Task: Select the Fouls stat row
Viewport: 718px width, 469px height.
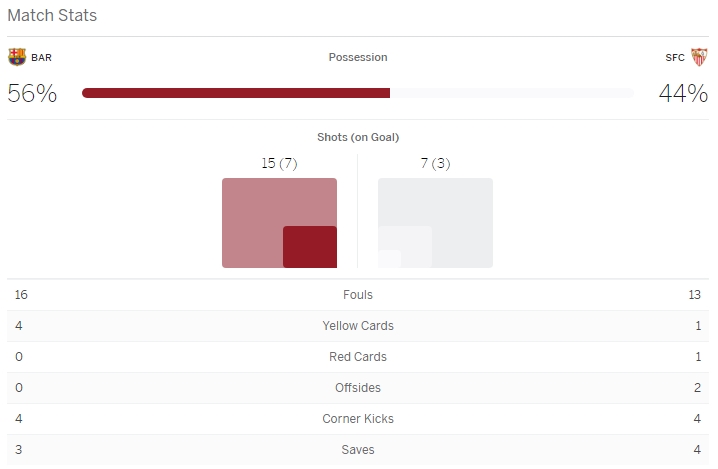Action: click(x=358, y=295)
